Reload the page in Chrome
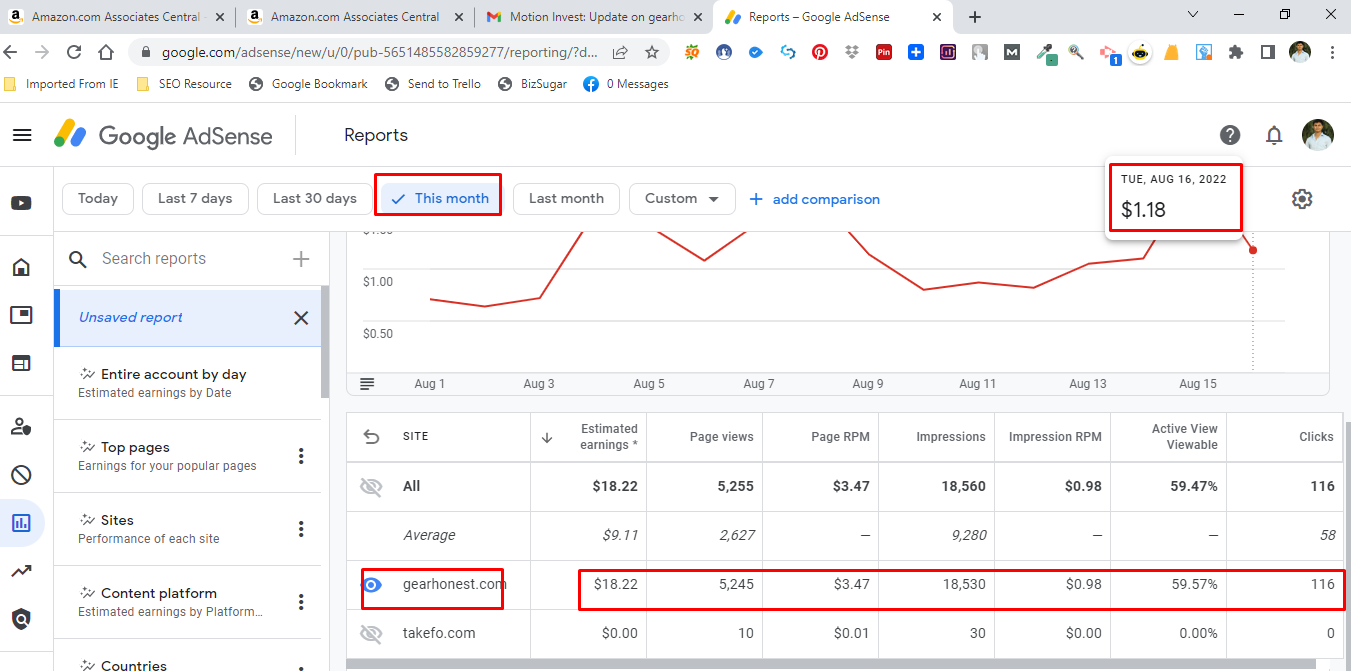This screenshot has width=1351, height=671. coord(74,52)
